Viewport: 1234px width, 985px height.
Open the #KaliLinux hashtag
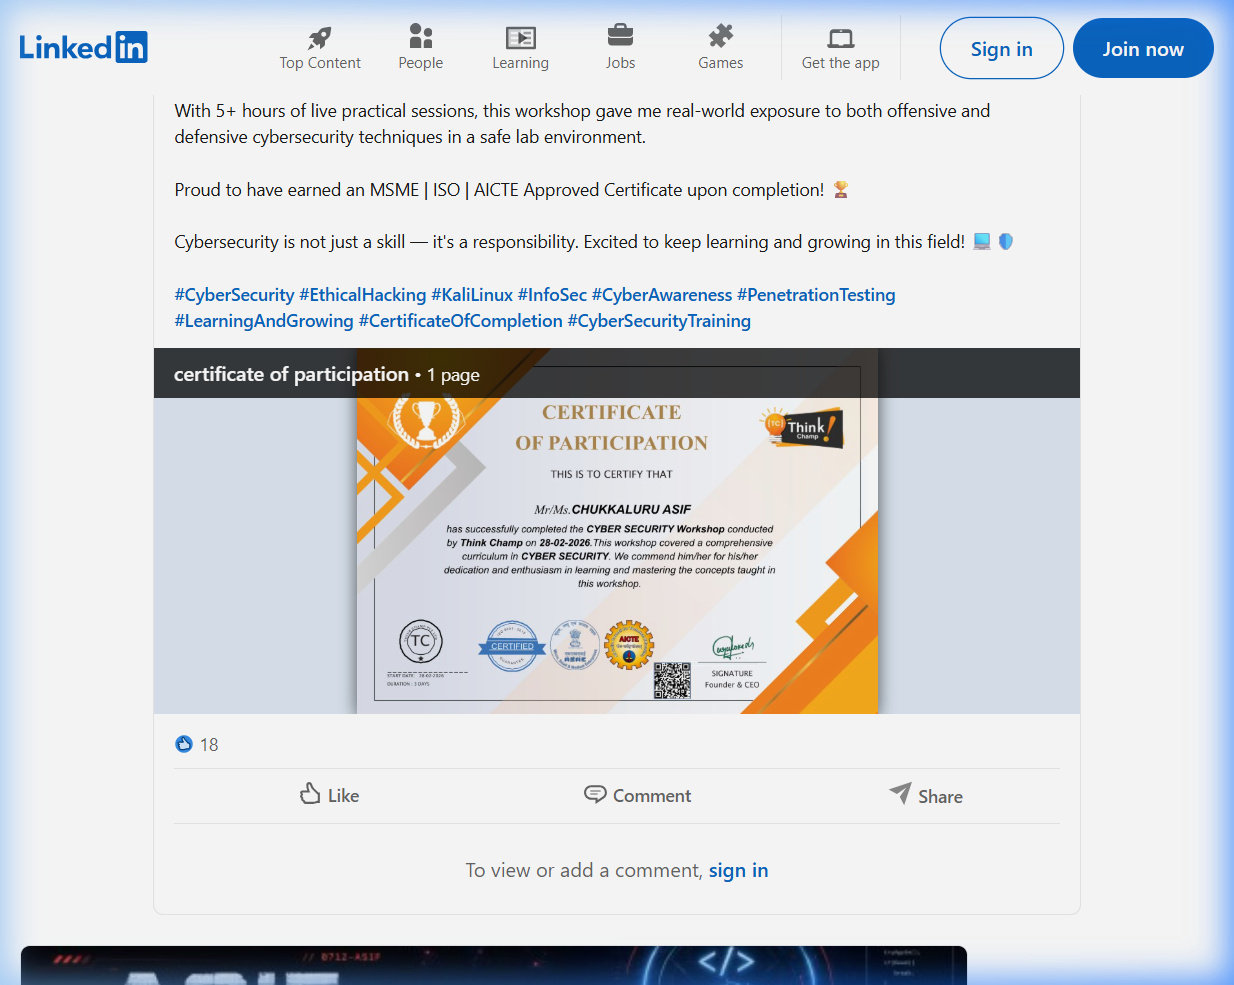[x=472, y=295]
